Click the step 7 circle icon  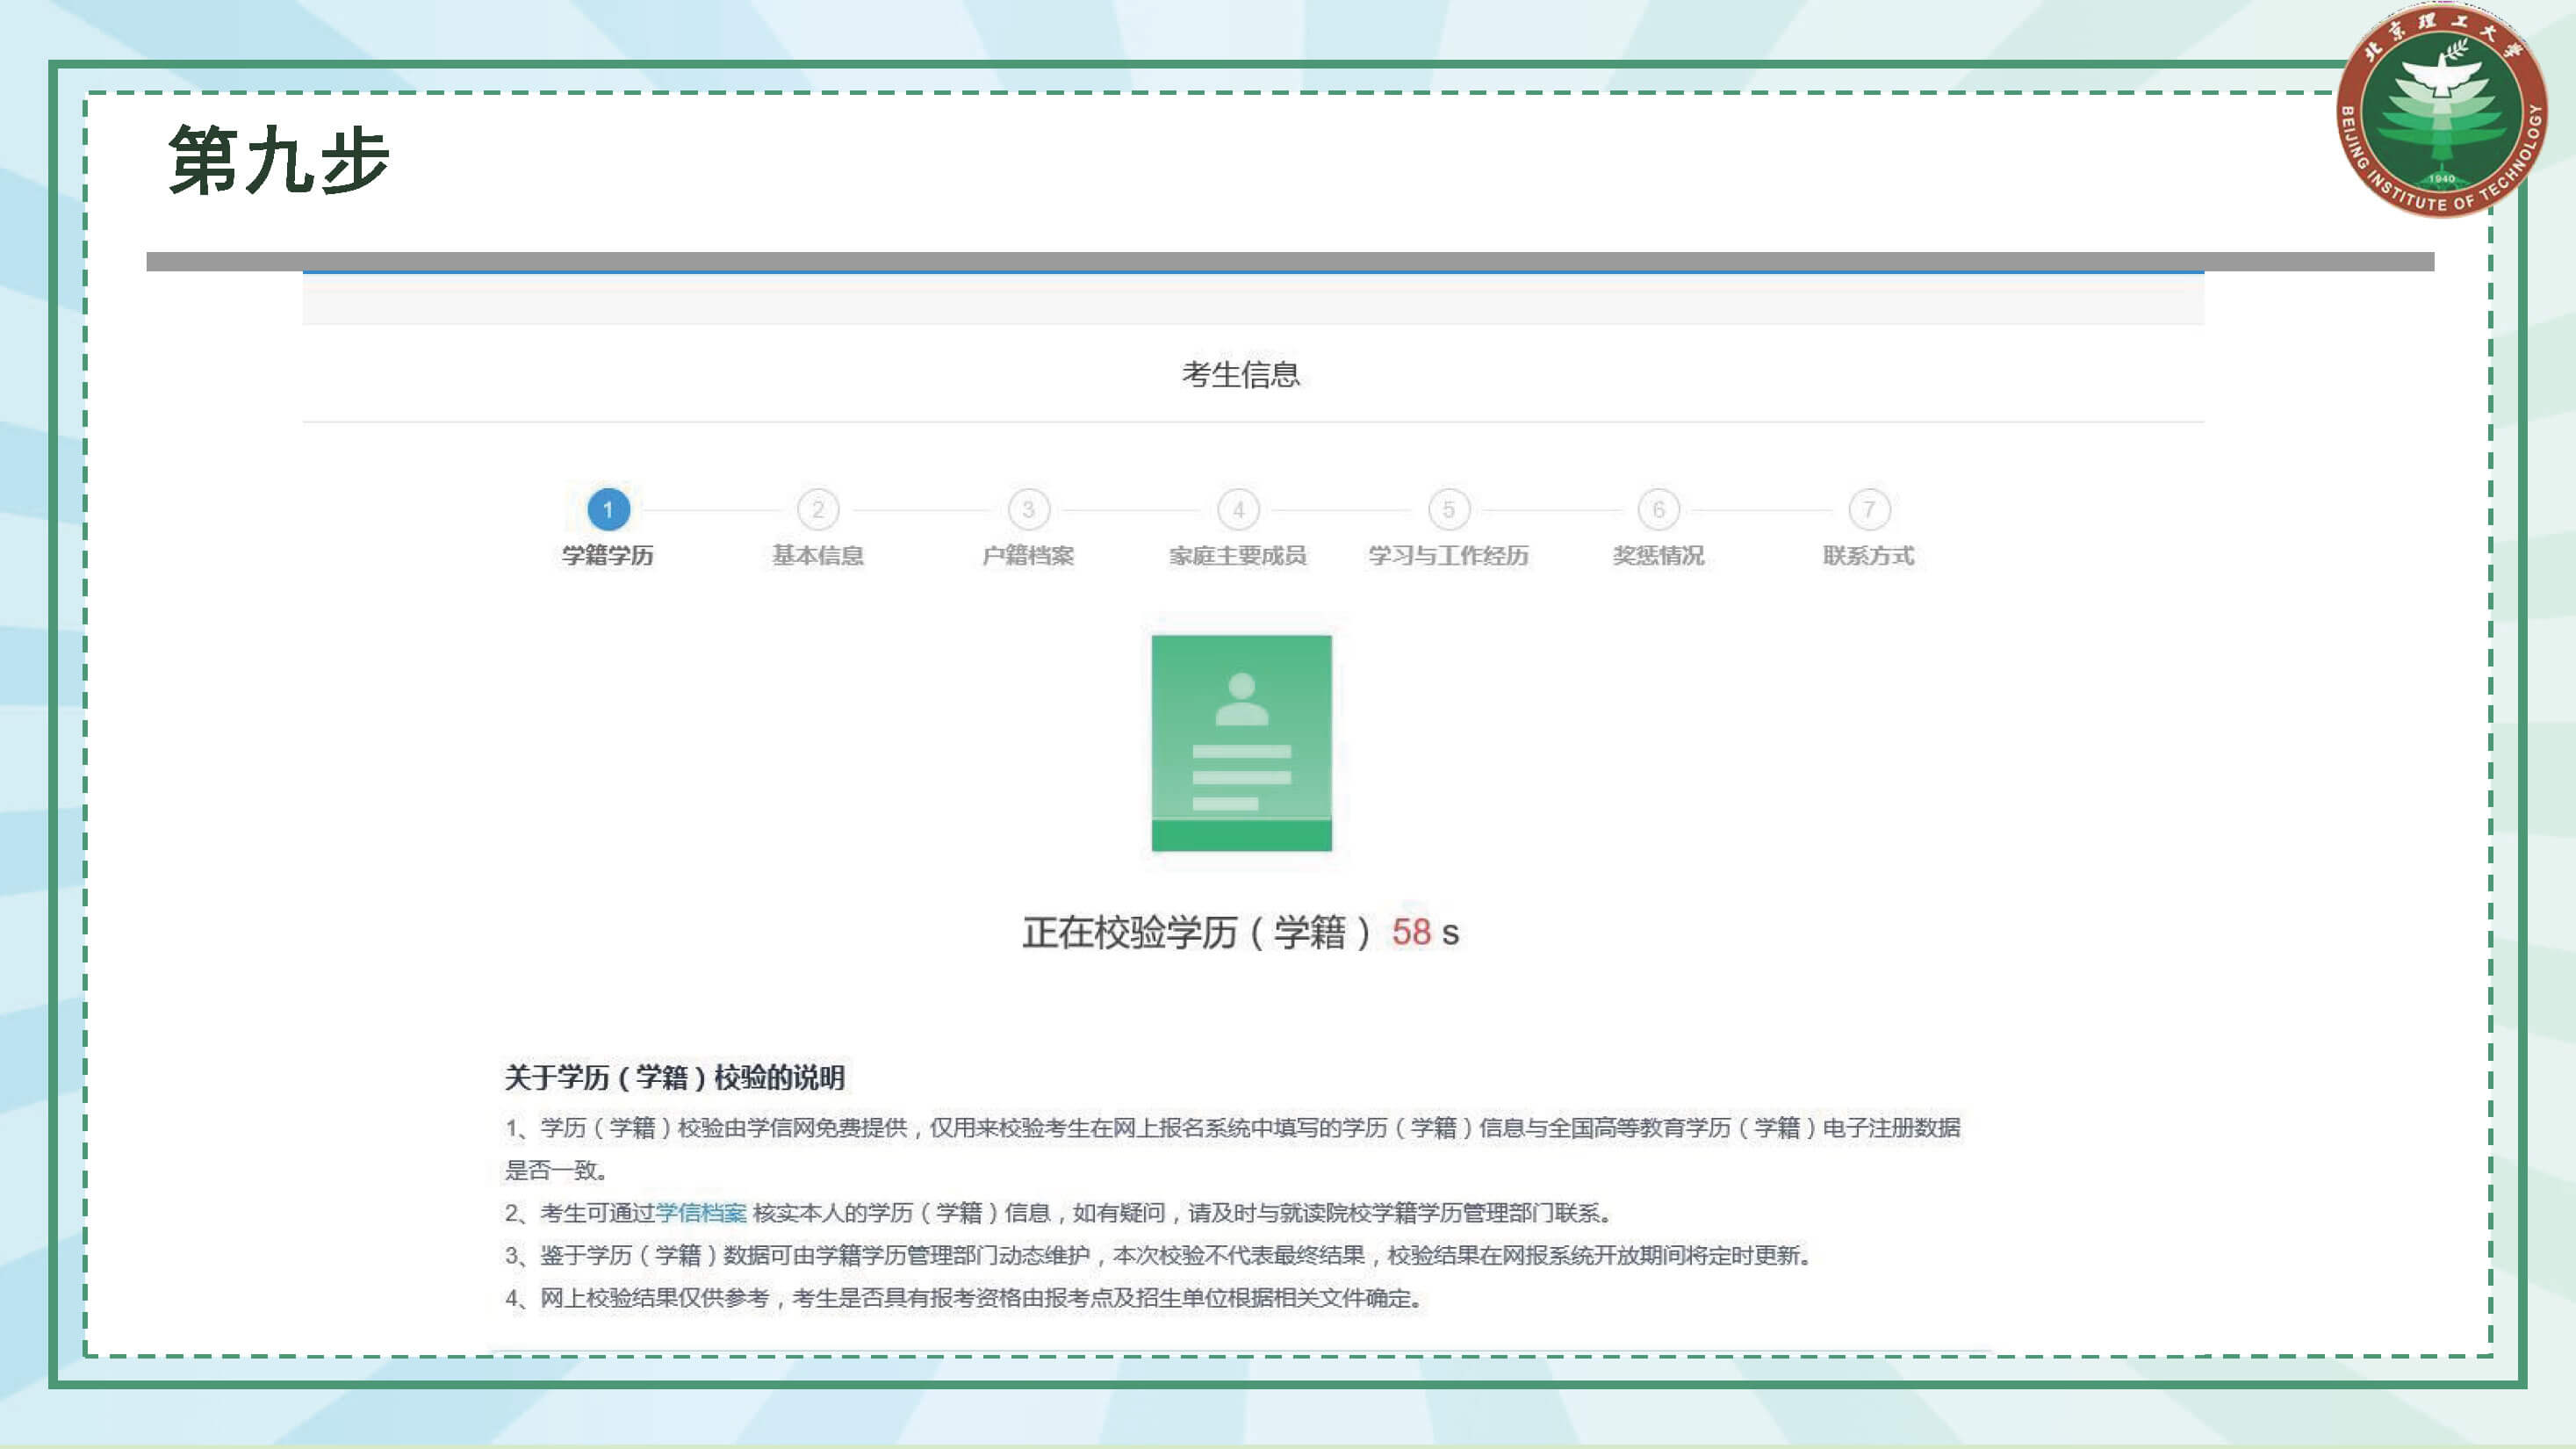click(x=1868, y=510)
